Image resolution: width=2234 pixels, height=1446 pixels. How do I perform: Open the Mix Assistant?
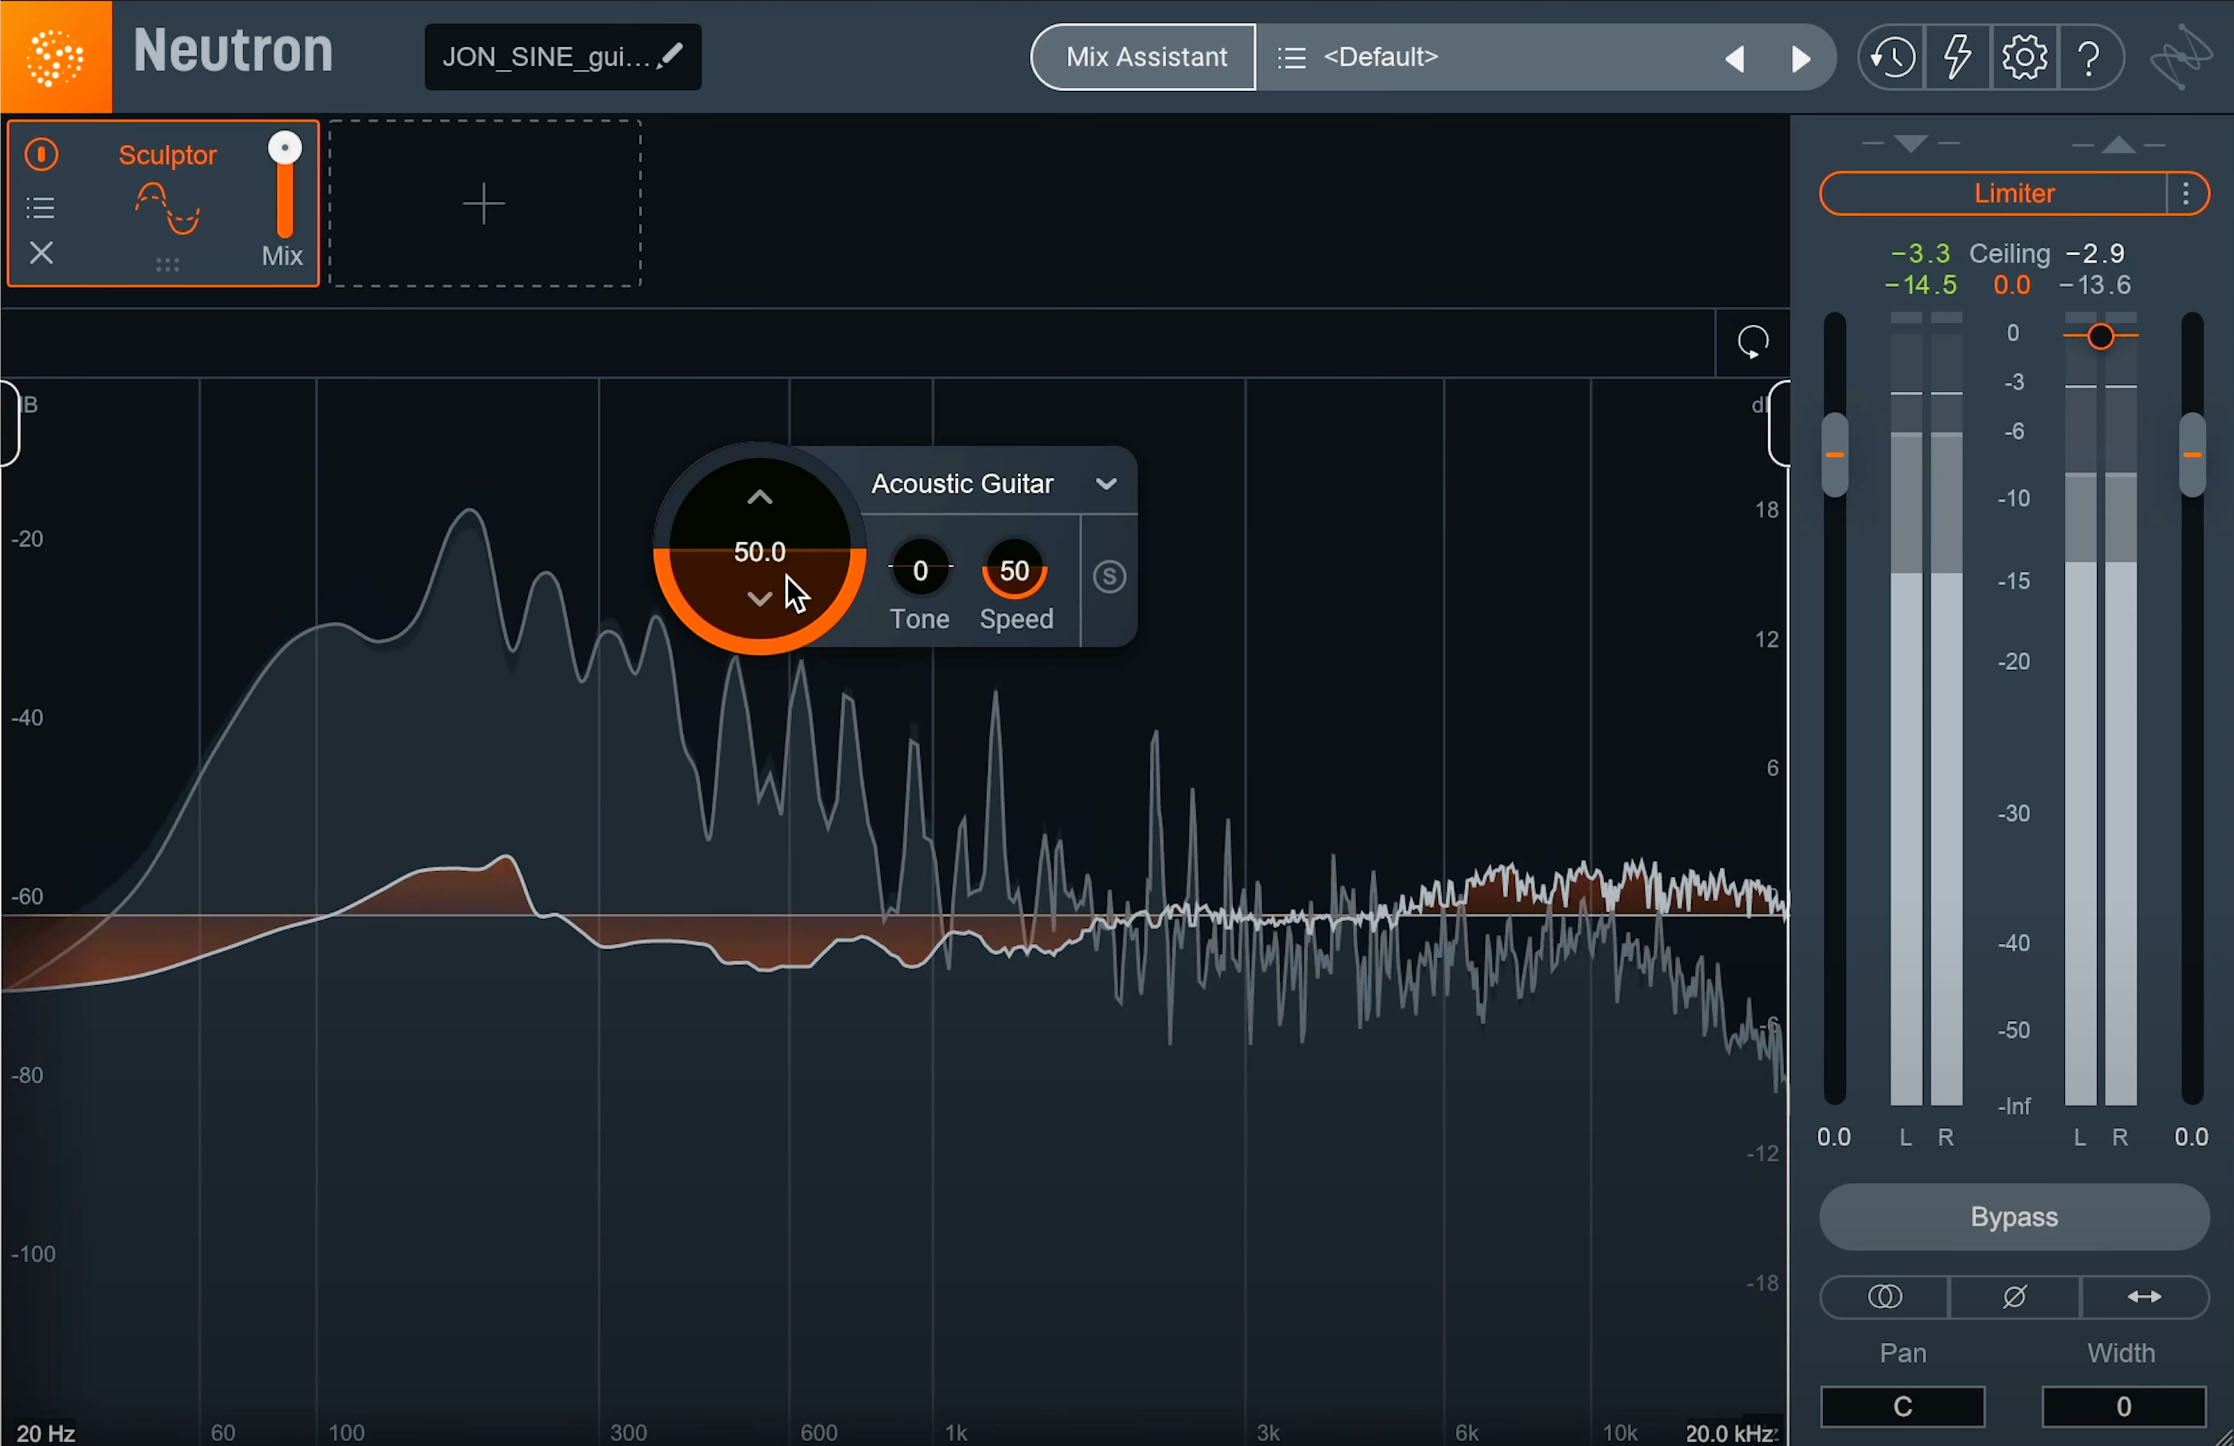(1145, 57)
